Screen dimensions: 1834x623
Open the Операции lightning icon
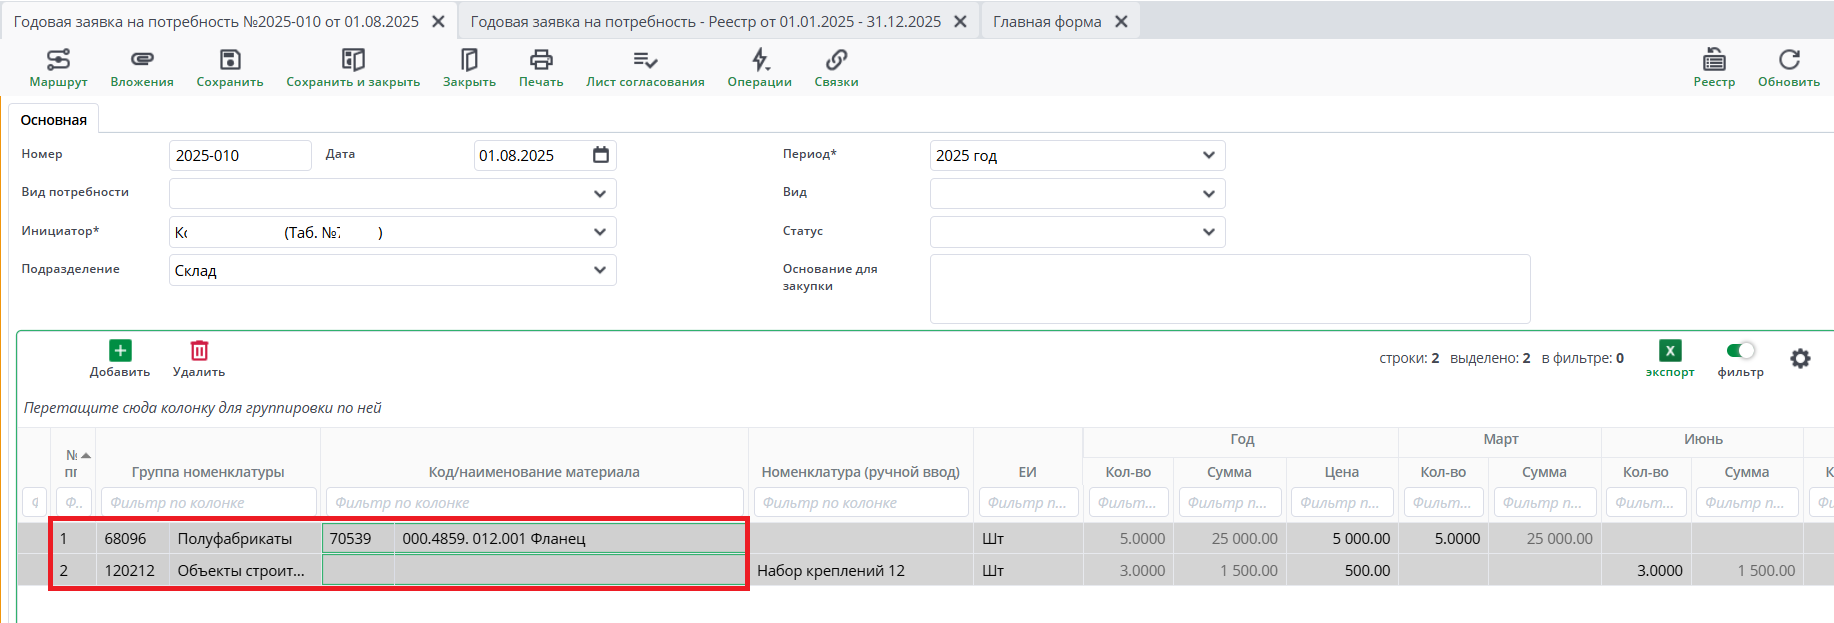pyautogui.click(x=760, y=61)
